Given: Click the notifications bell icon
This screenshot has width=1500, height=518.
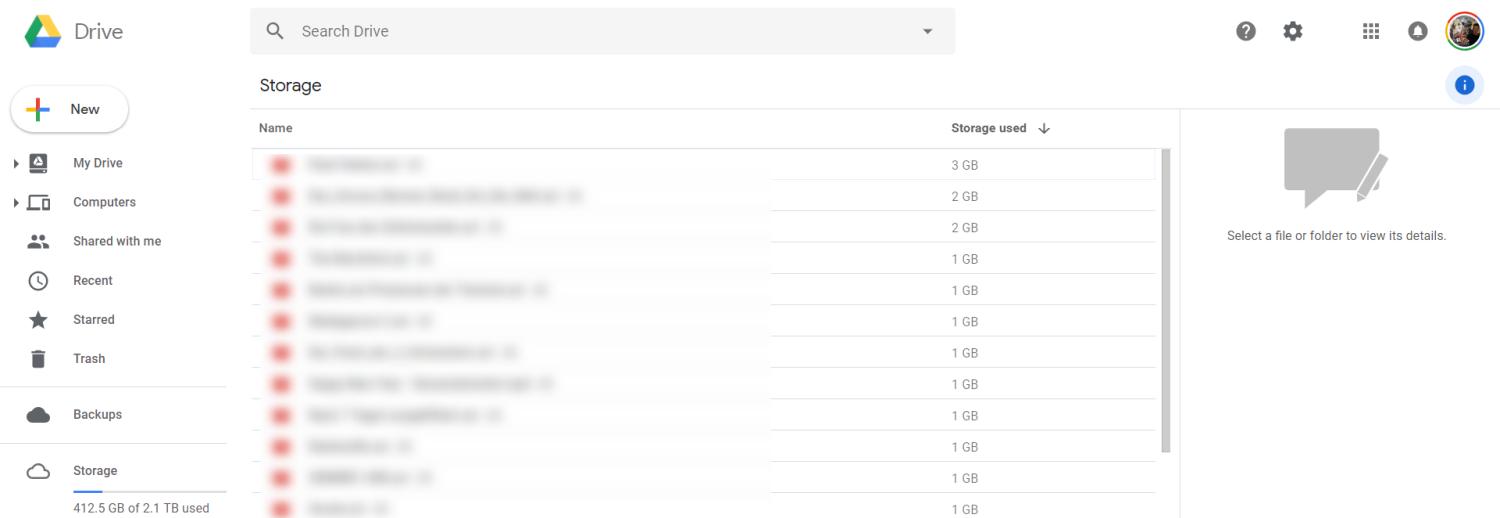Looking at the screenshot, I should [x=1418, y=31].
